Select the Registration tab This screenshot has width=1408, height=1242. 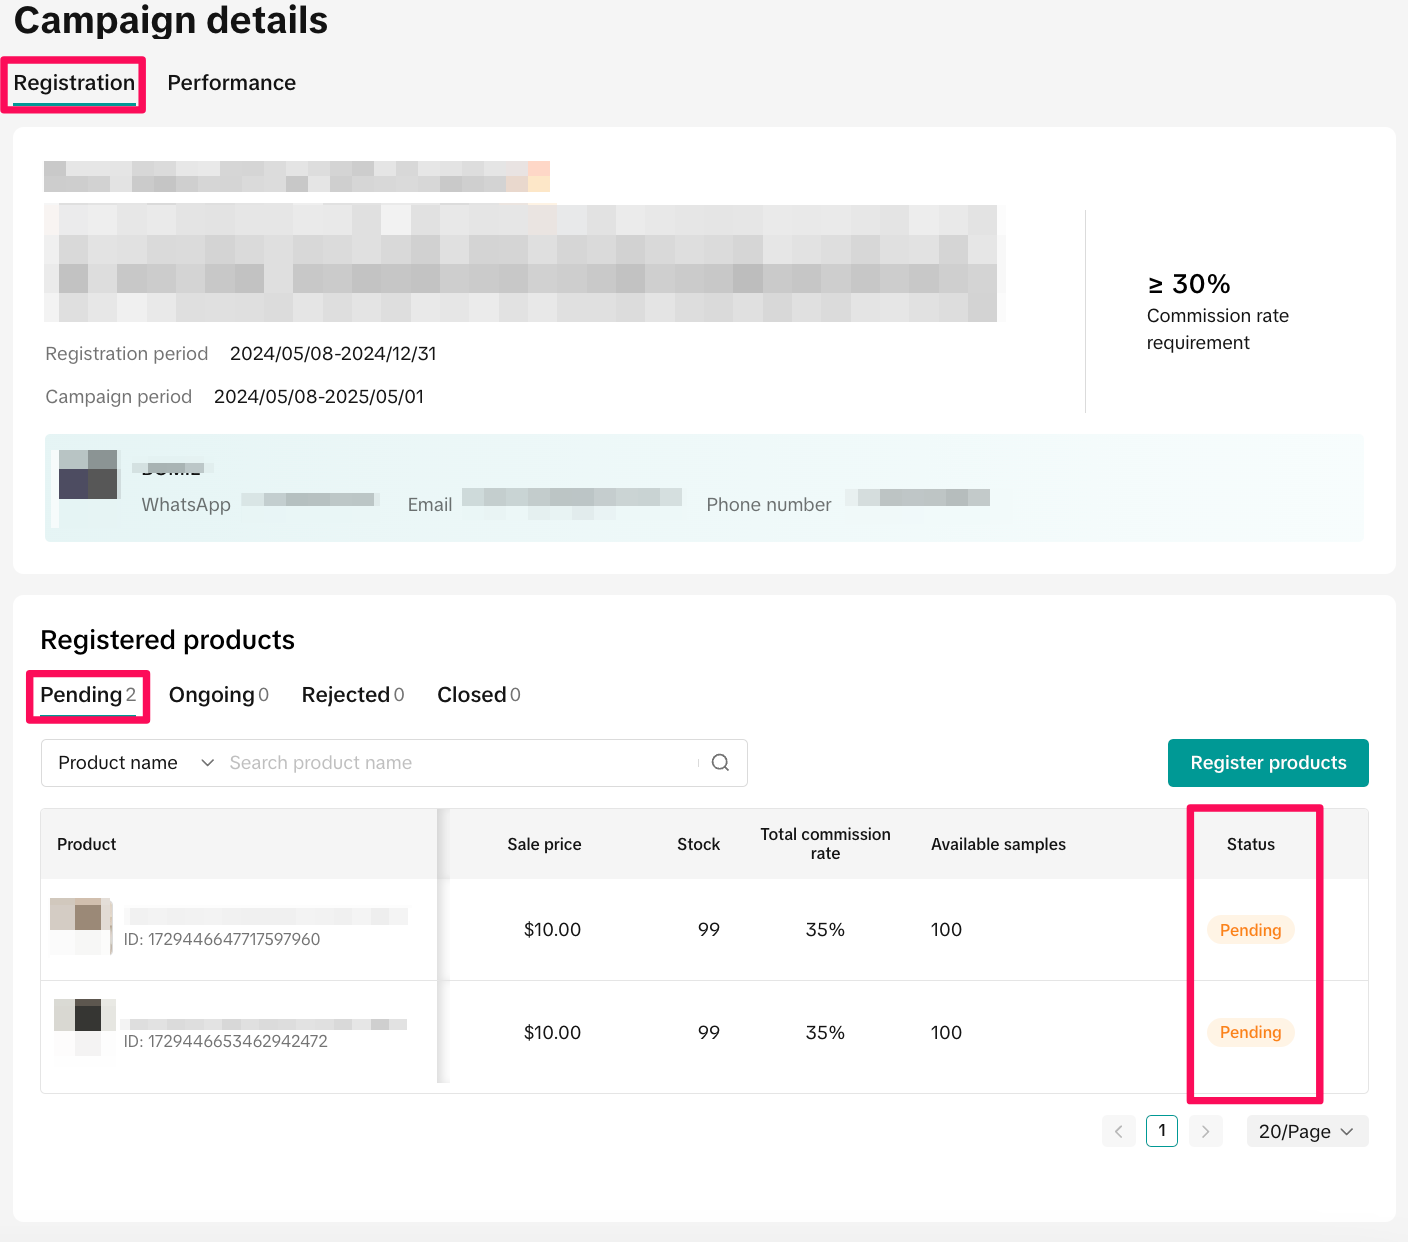(x=74, y=83)
